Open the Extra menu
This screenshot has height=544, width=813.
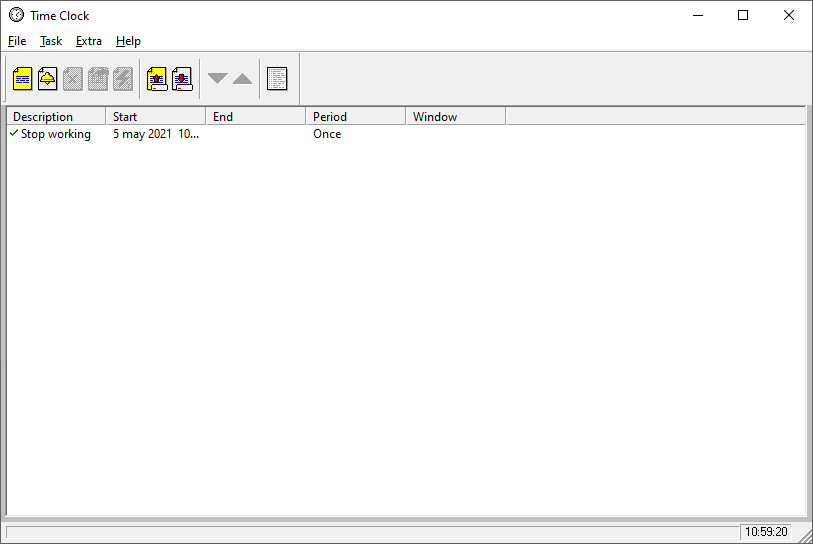(x=89, y=41)
